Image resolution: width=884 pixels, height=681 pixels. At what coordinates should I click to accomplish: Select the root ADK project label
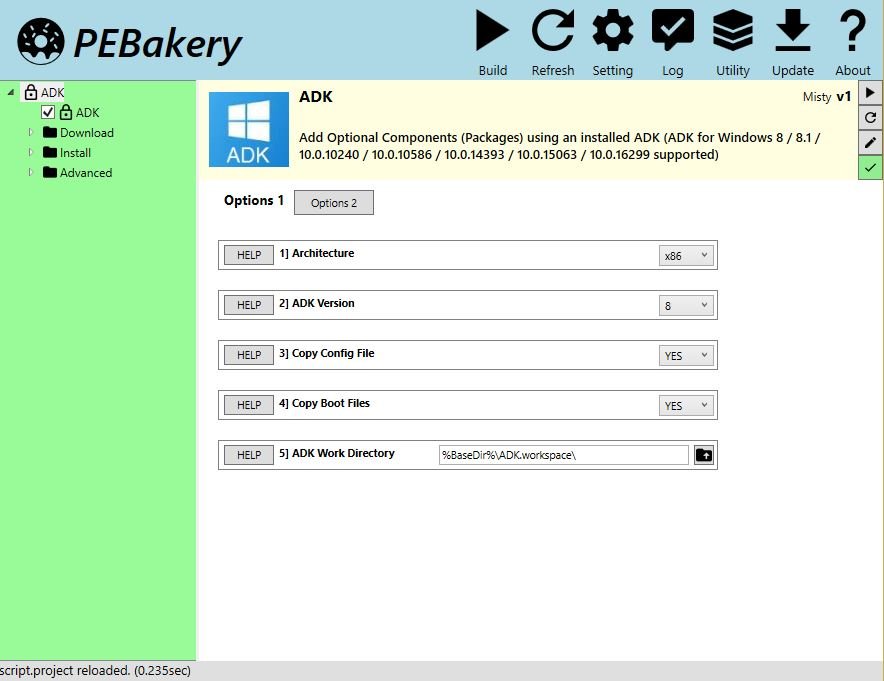click(x=52, y=92)
